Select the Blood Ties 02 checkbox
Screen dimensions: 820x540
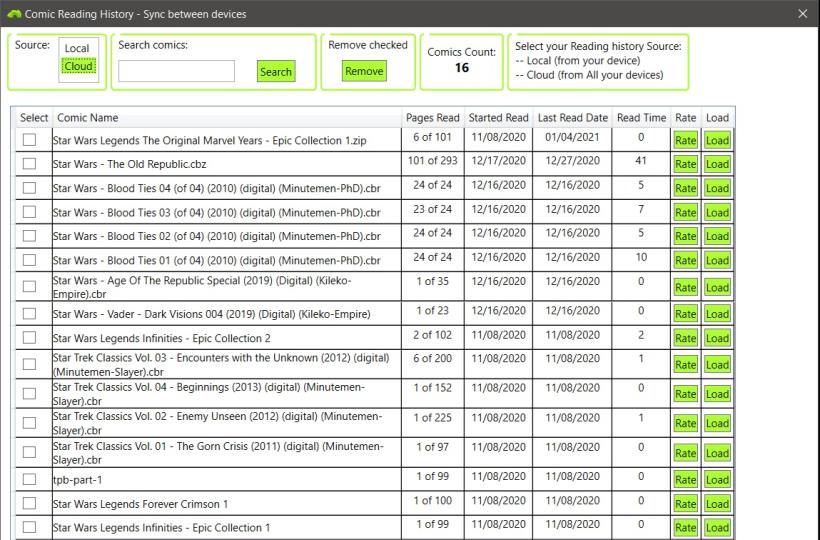(29, 236)
